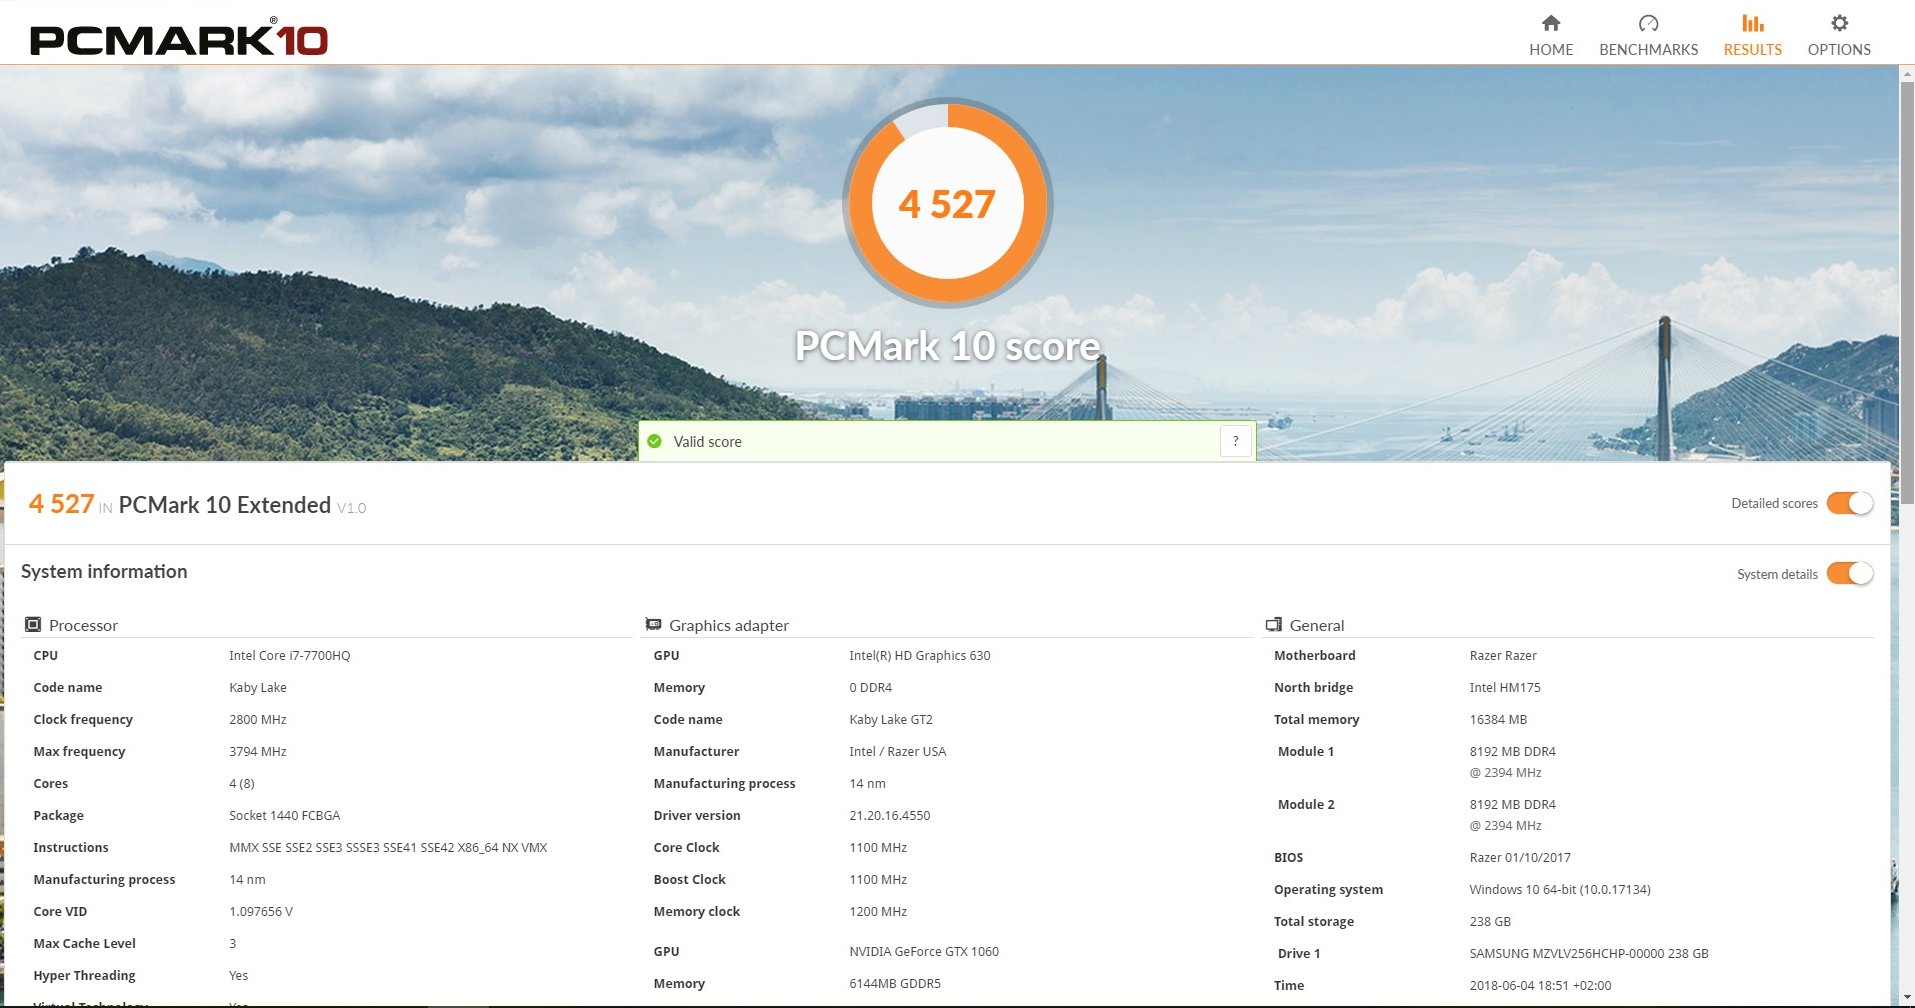Screen dimensions: 1915x1008
Task: Click the Module 1 label
Action: coord(1305,751)
